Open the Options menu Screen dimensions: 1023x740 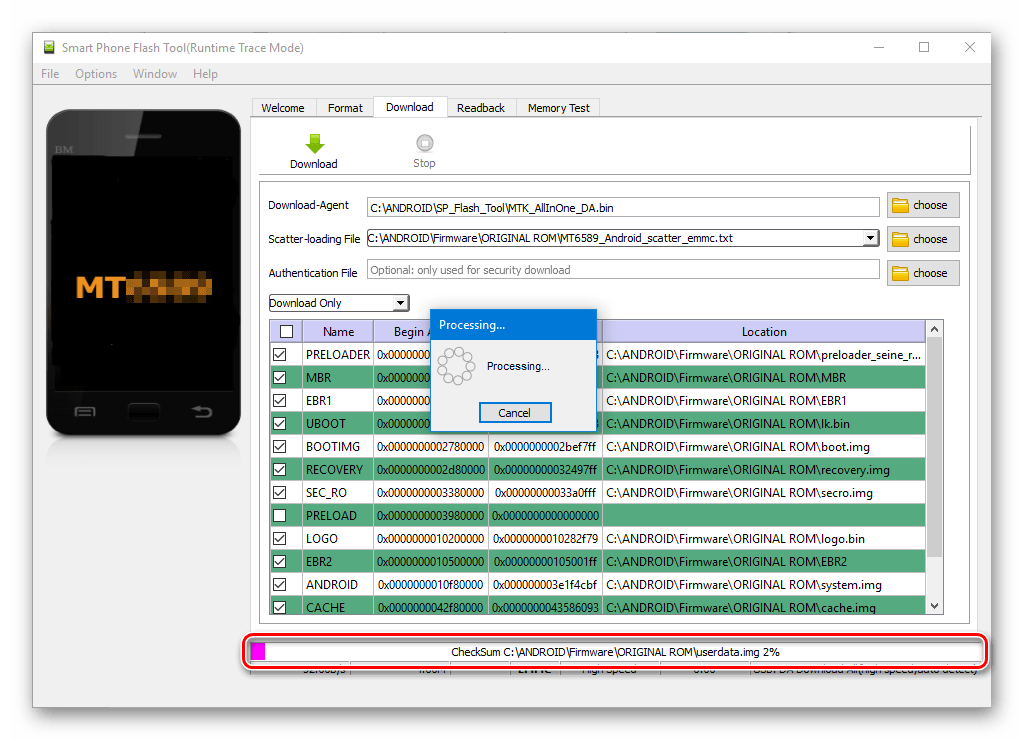96,74
